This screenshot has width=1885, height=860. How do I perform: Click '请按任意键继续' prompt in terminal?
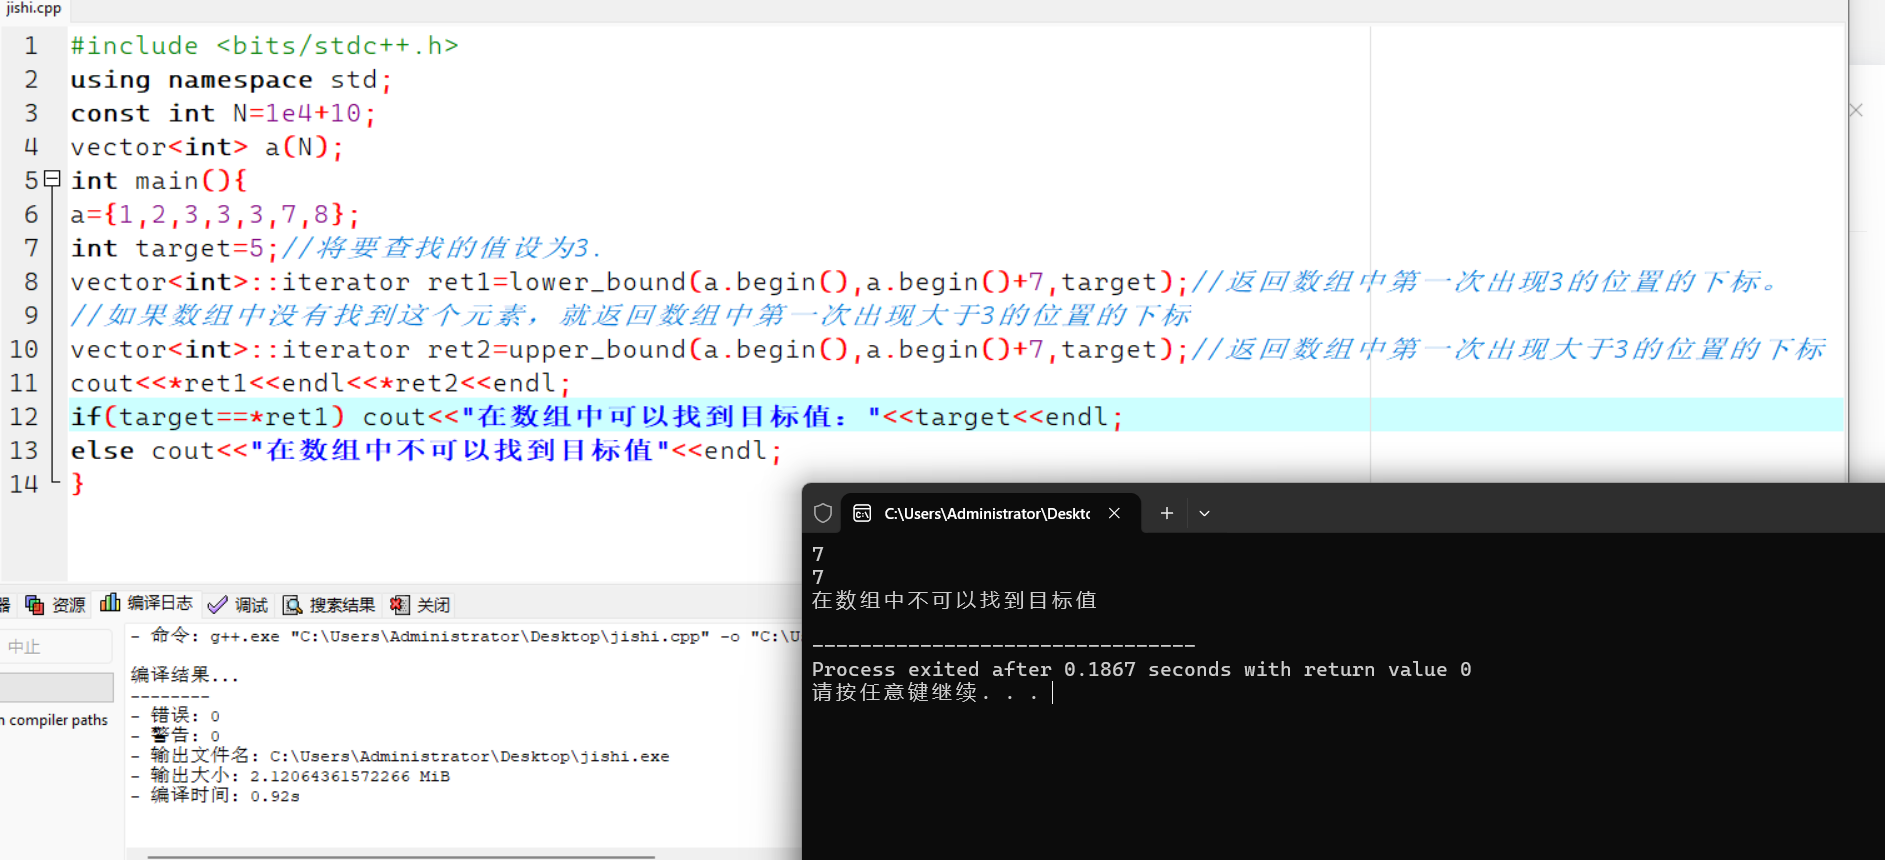click(925, 692)
